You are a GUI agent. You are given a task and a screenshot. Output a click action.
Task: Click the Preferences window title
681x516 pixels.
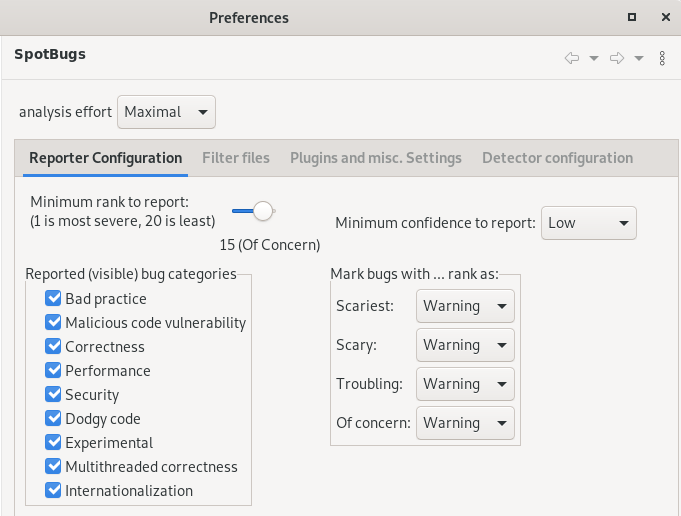249,18
